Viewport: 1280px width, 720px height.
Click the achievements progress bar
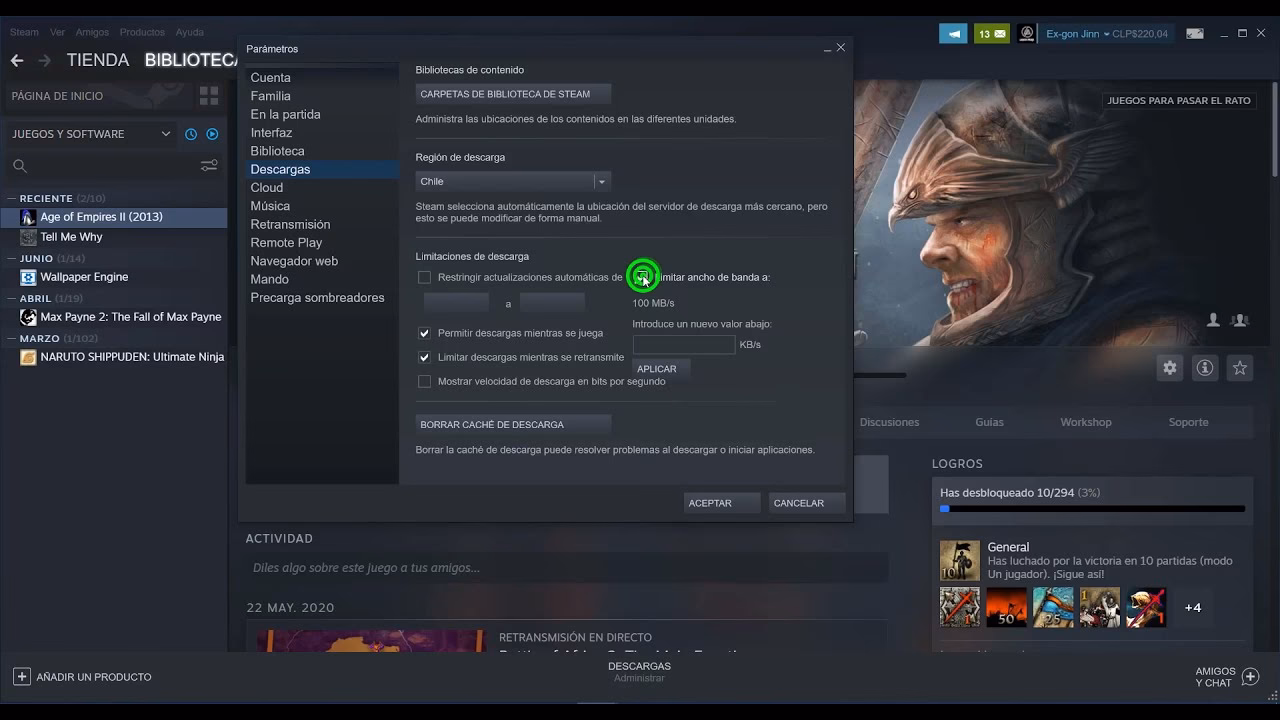[1092, 509]
